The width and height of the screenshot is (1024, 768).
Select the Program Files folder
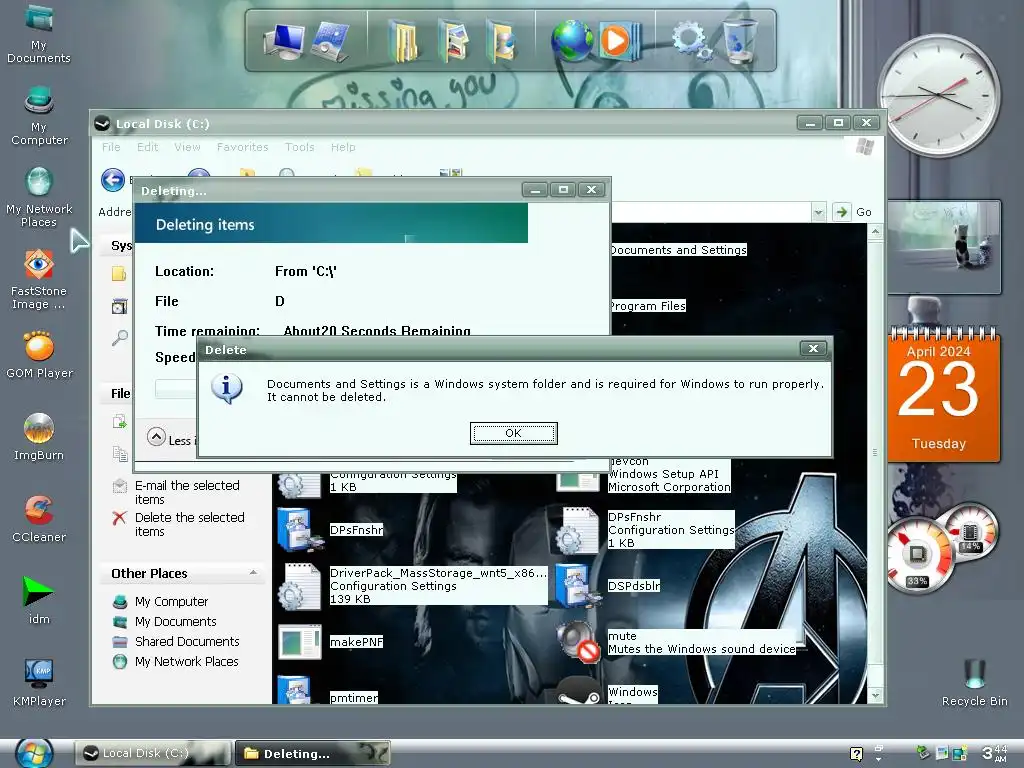[647, 306]
